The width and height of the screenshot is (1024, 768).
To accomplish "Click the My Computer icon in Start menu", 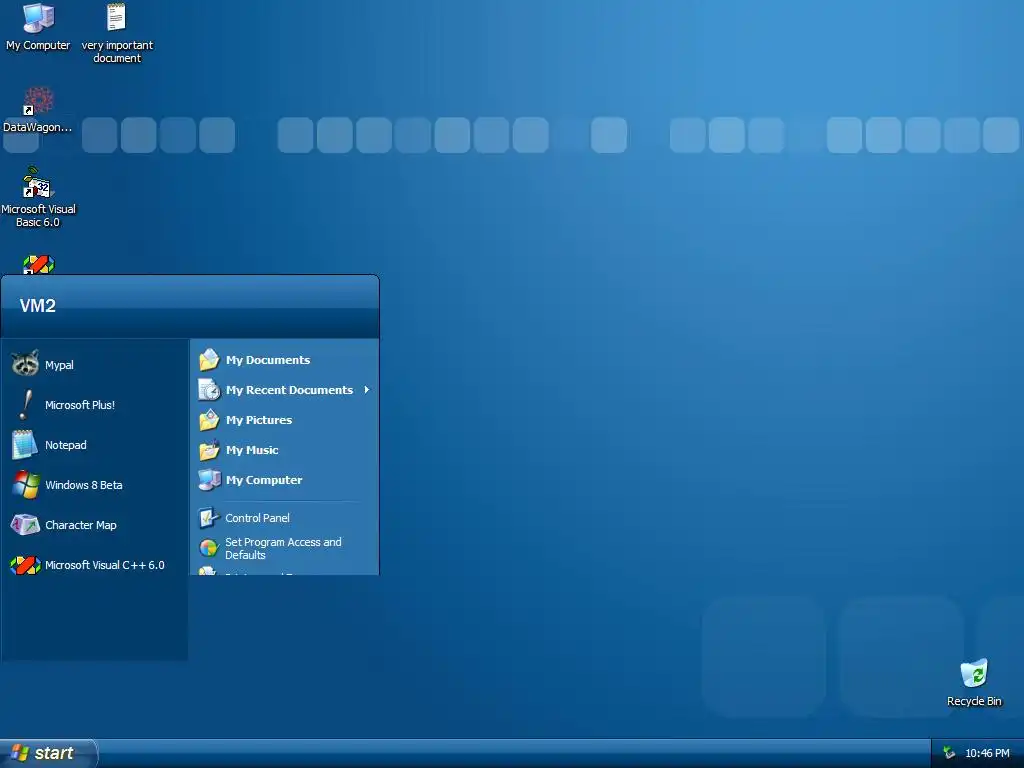I will [209, 480].
